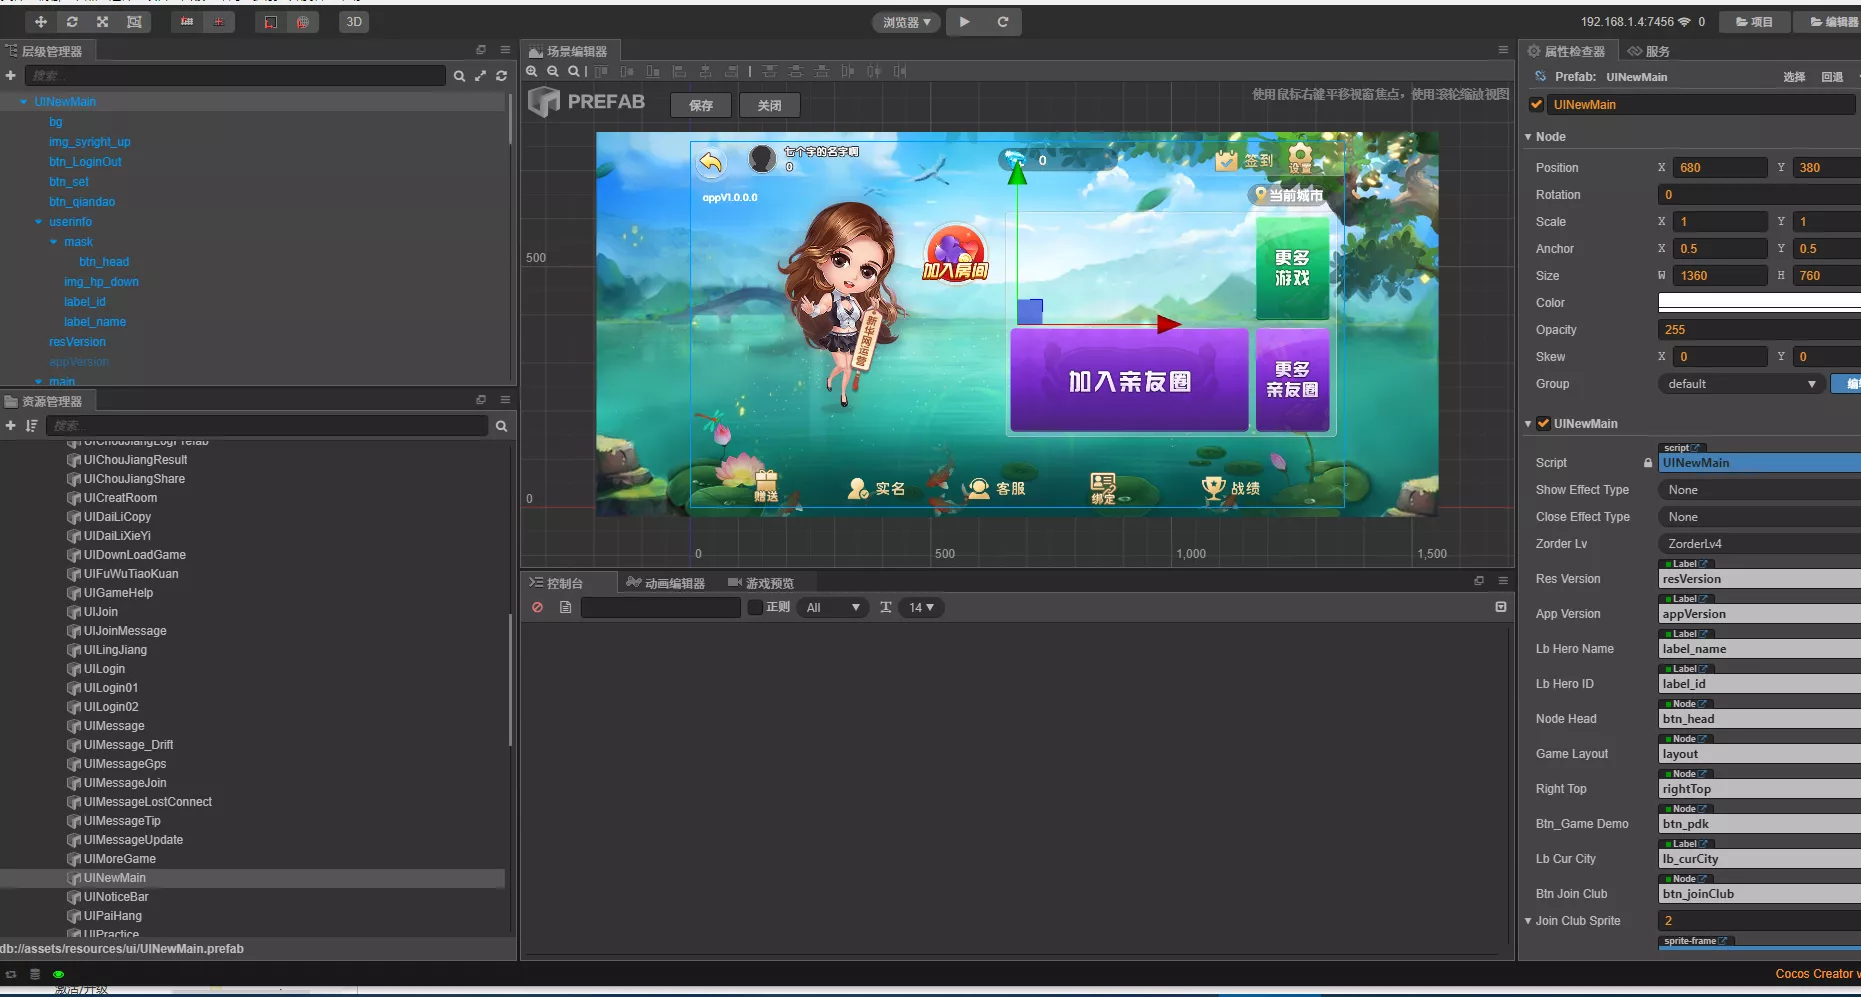Uncheck the UINewMain component enable checkbox

1543,423
